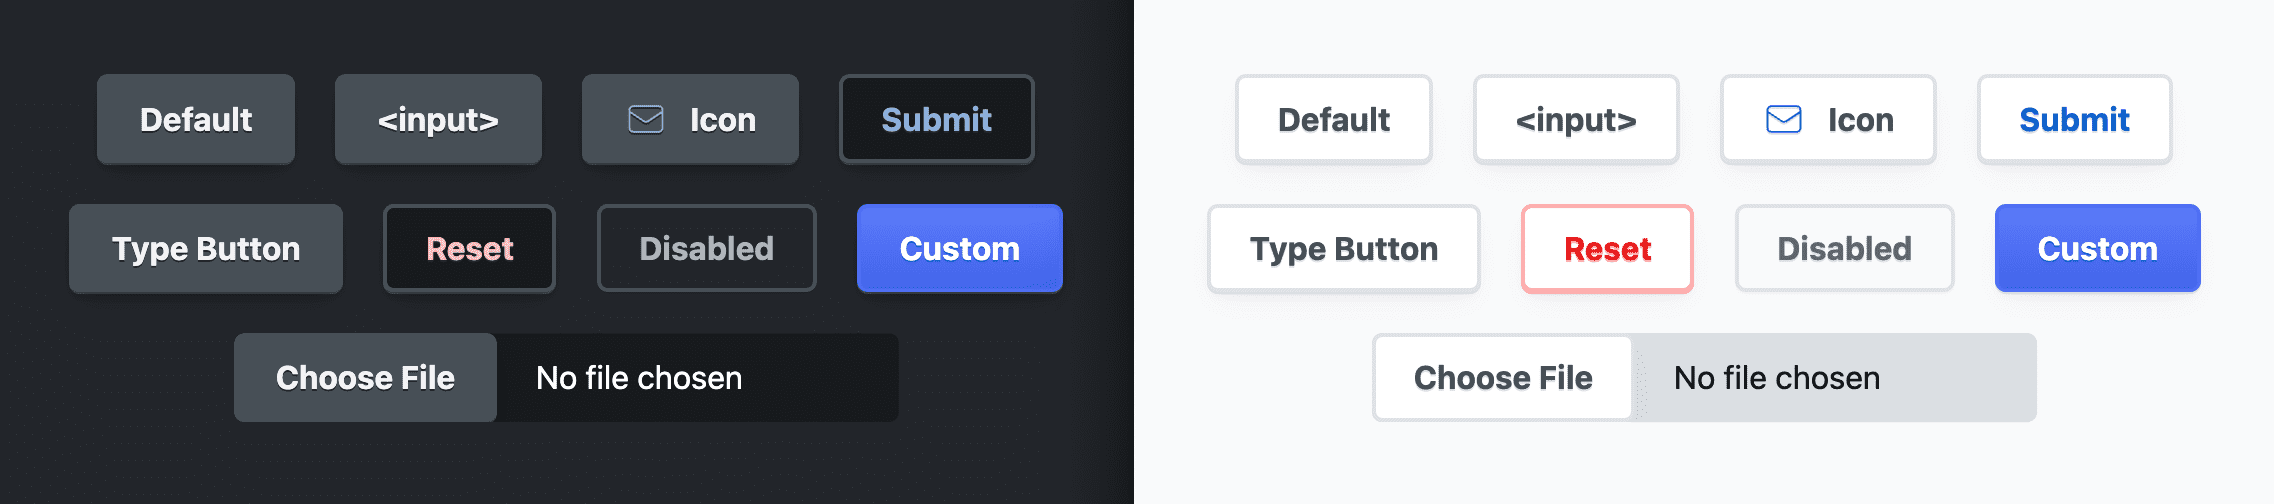Screen dimensions: 2274x504
Task: Click the light theme Type Button
Action: click(x=1344, y=249)
